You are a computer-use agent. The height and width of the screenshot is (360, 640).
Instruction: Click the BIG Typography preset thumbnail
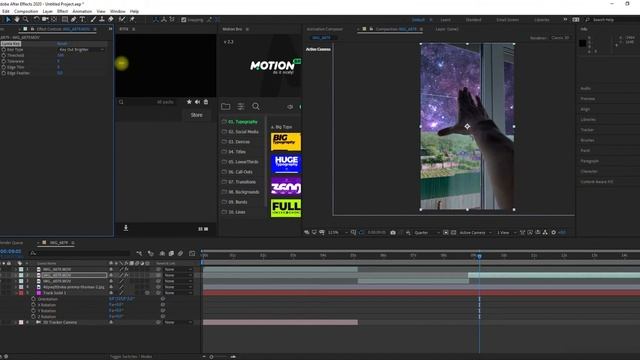coord(286,142)
